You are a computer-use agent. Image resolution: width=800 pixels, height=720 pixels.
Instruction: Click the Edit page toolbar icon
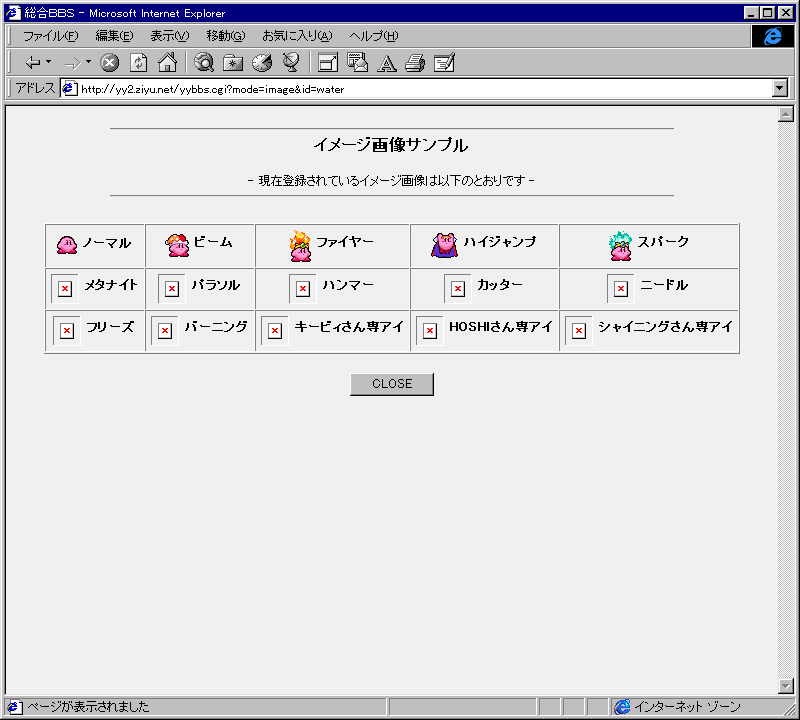[x=444, y=63]
